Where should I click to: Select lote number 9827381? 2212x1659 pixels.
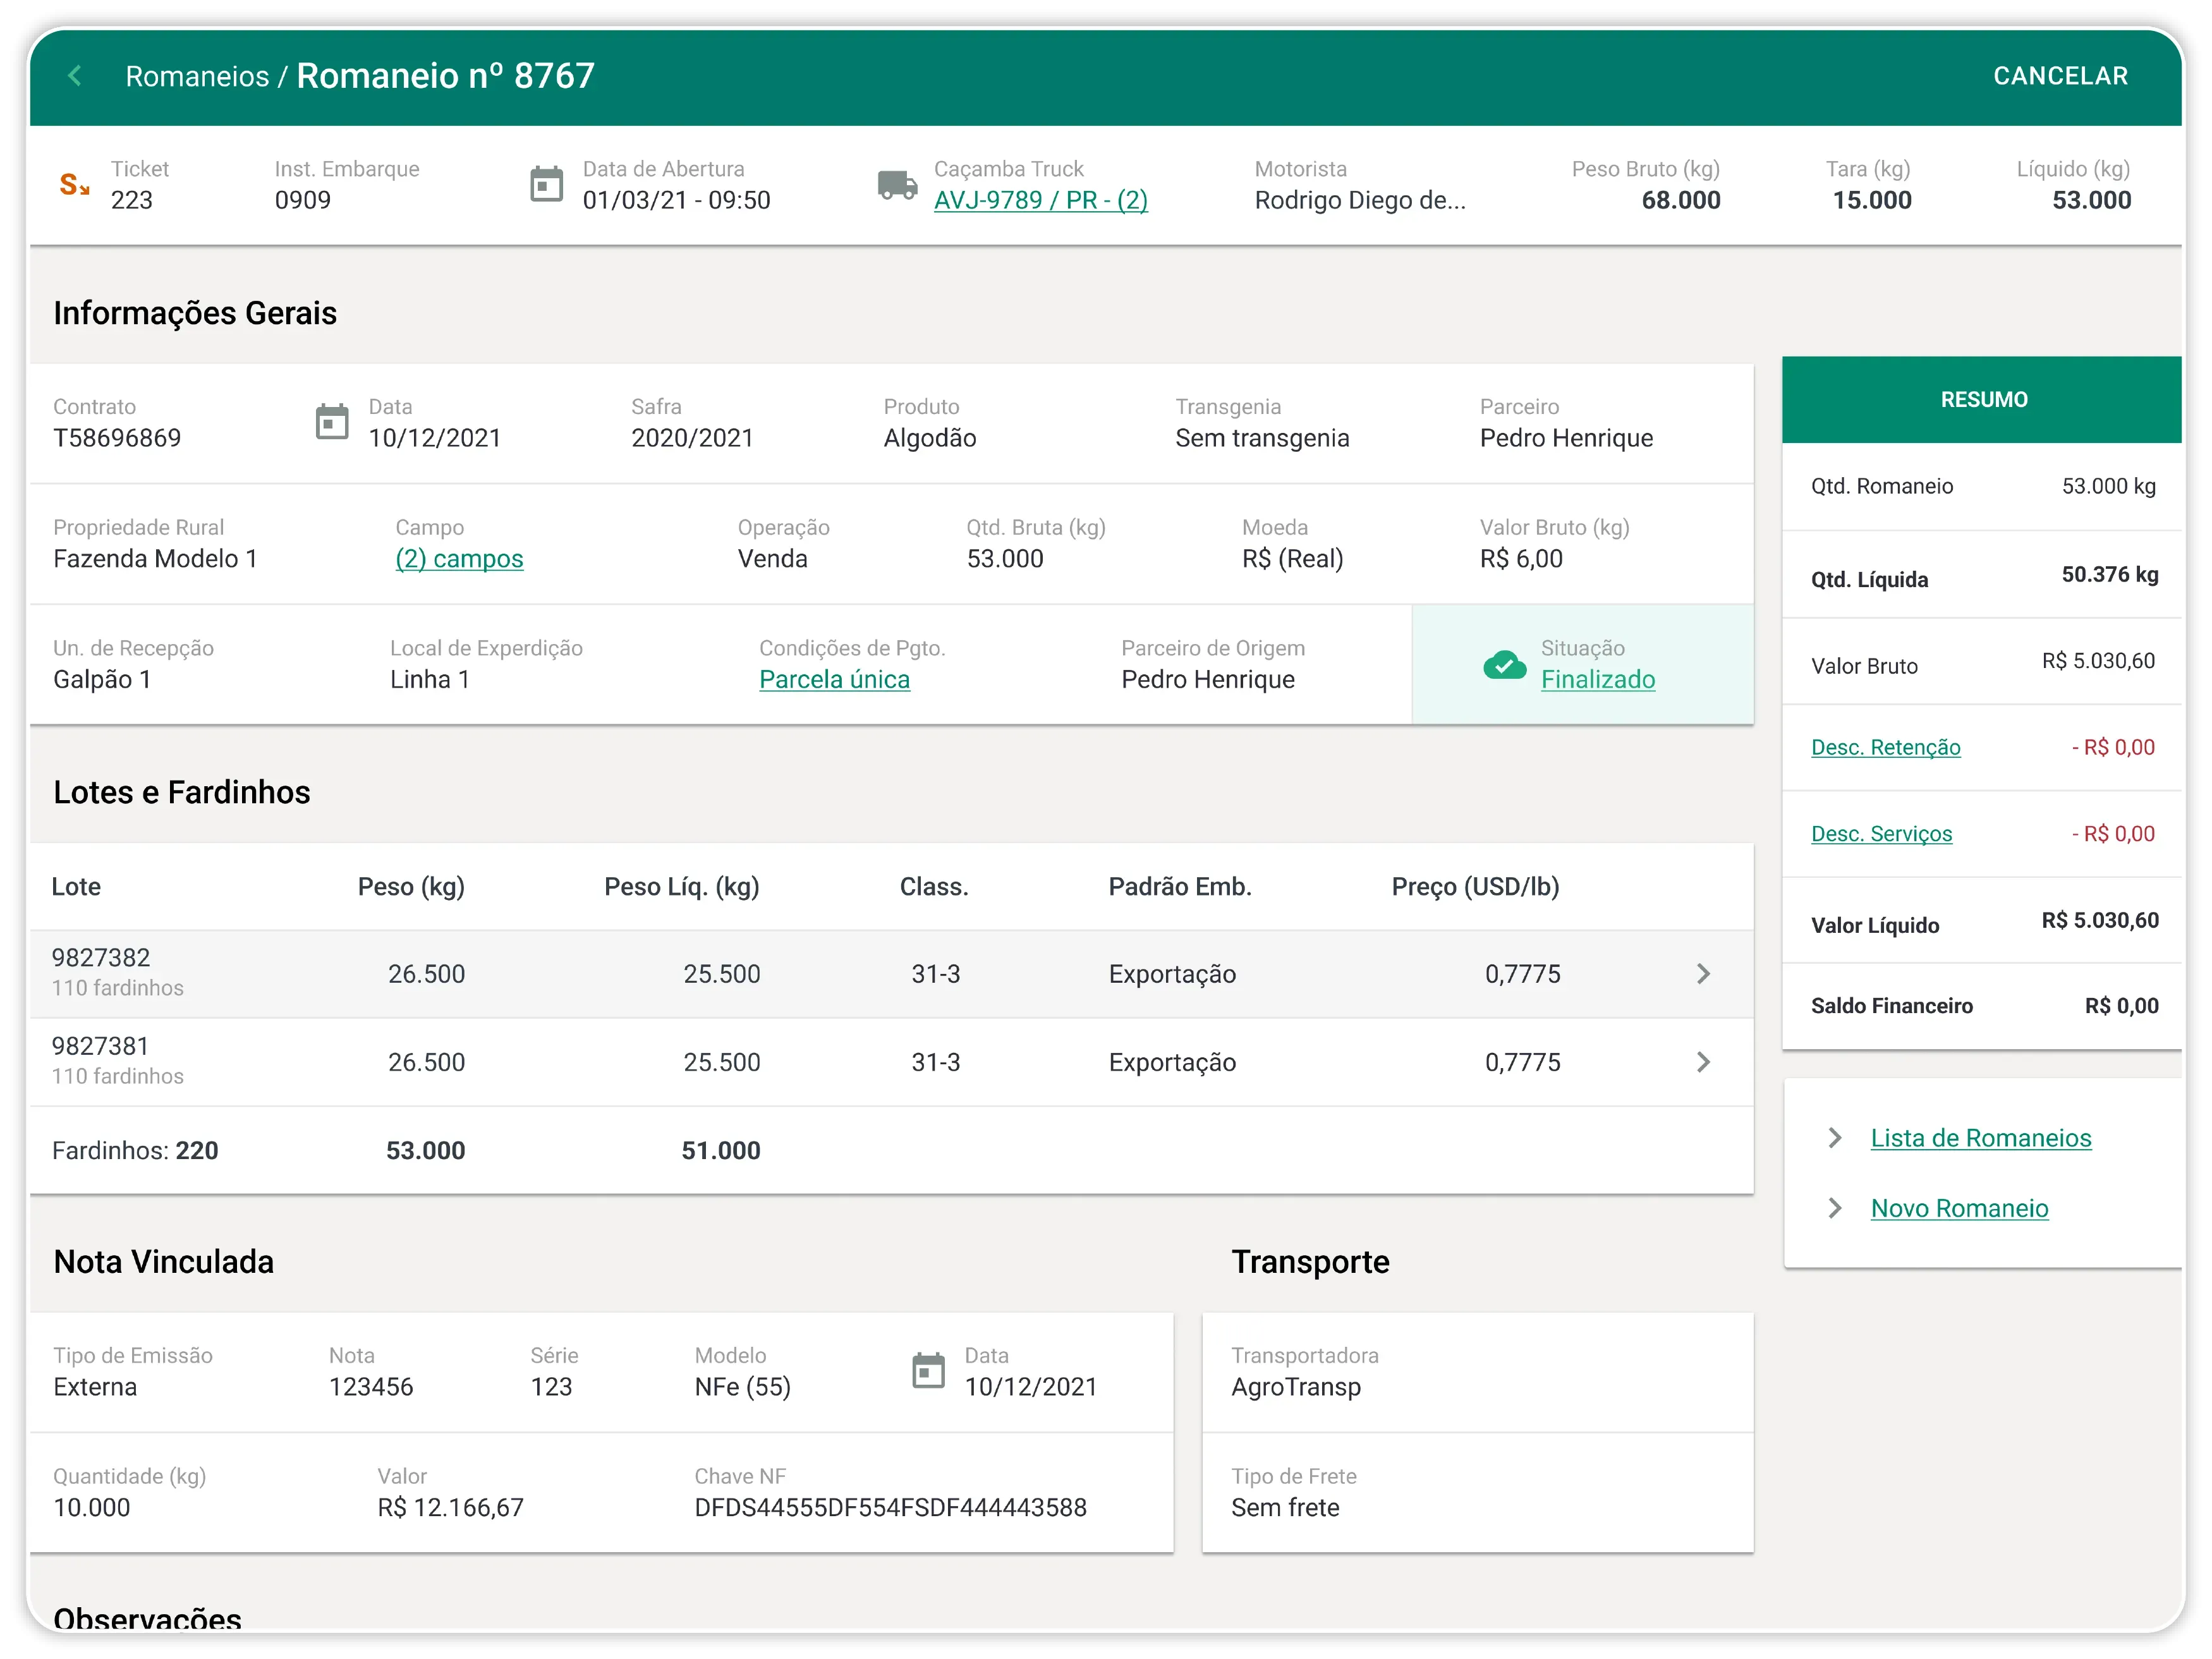(x=100, y=1046)
